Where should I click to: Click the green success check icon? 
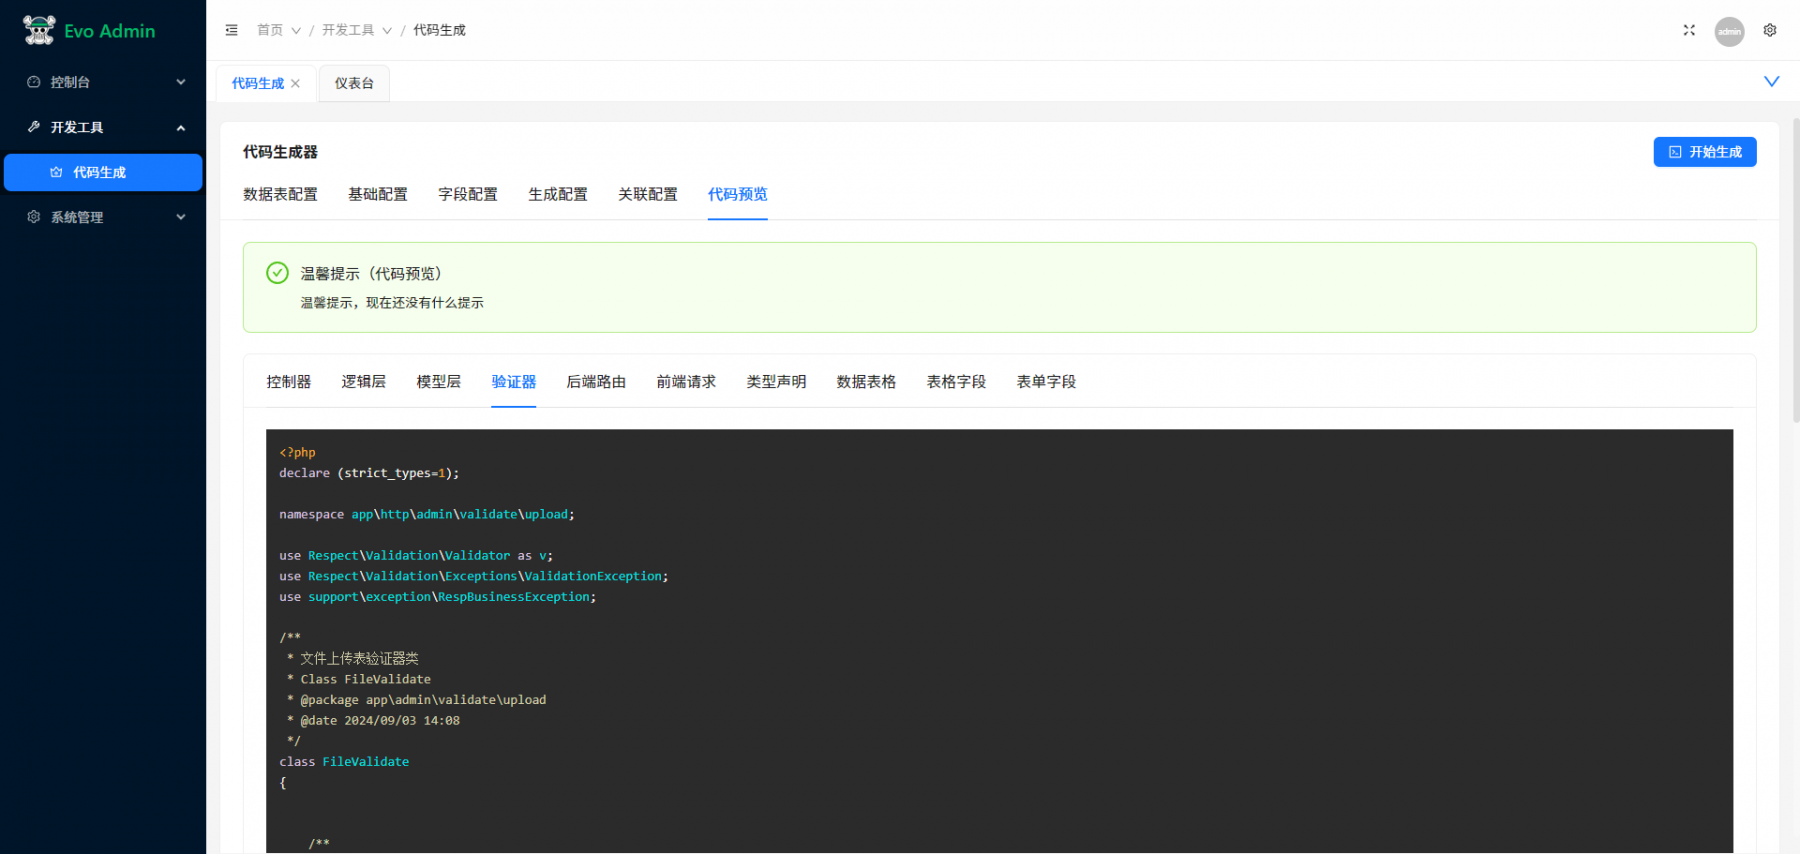coord(277,273)
